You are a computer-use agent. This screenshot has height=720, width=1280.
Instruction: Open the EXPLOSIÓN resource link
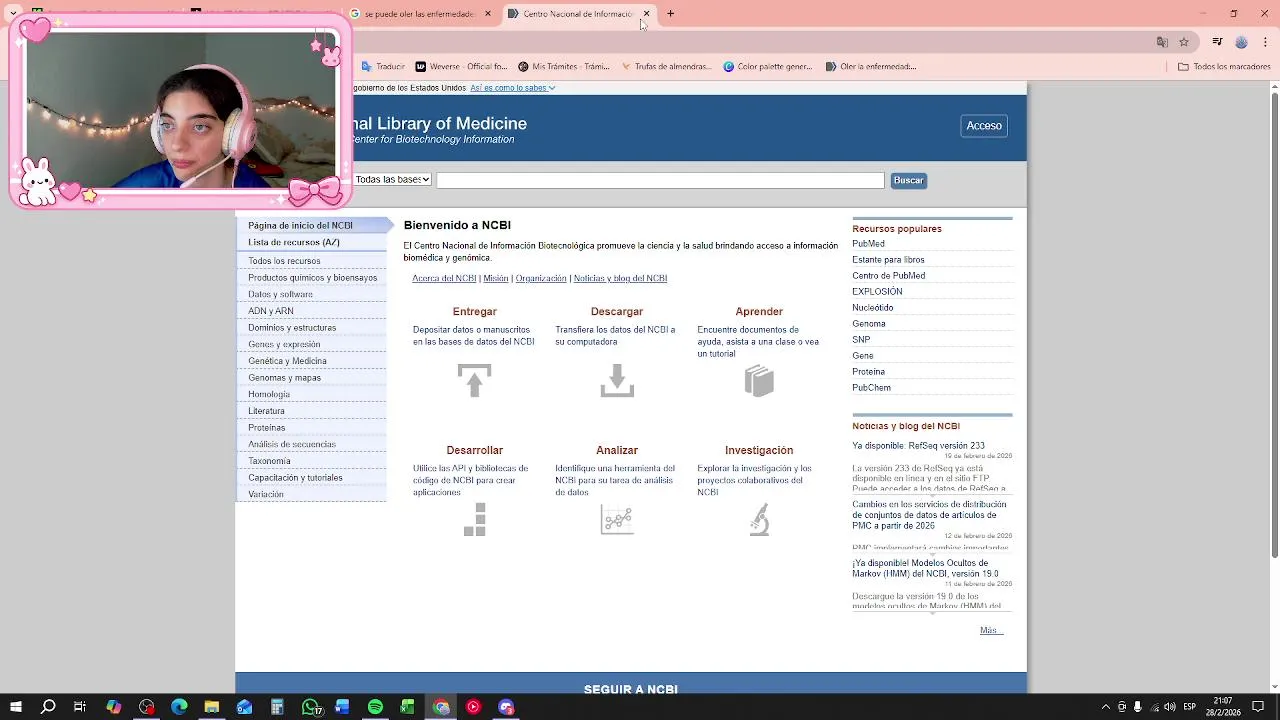point(877,292)
